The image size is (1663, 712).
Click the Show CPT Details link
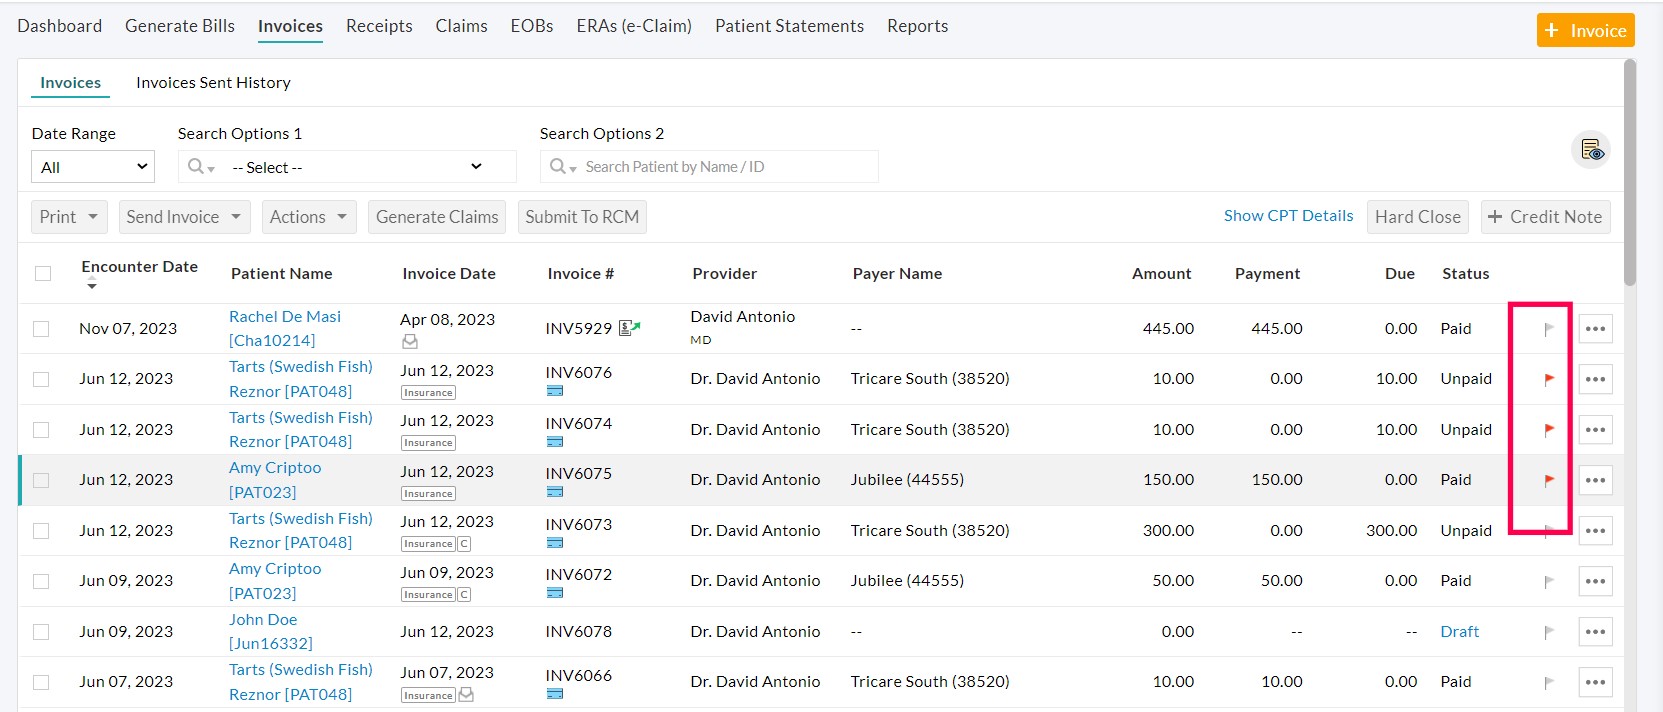(x=1288, y=216)
